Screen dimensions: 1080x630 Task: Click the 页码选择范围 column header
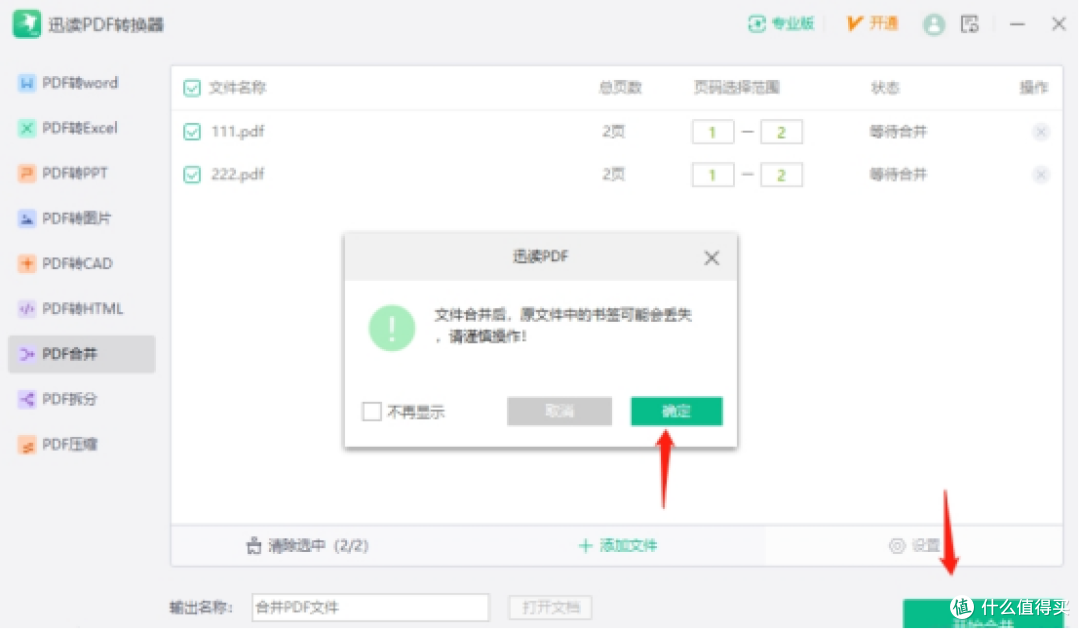[736, 88]
